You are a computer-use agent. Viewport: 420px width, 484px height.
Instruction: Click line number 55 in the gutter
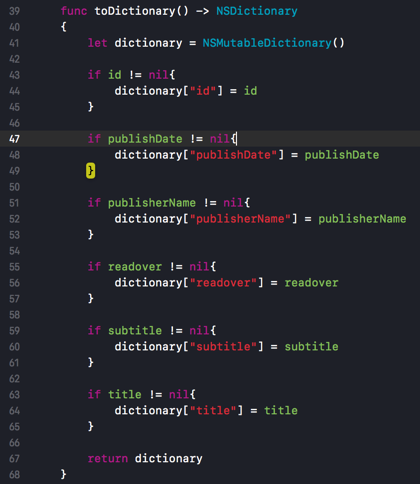coord(14,267)
